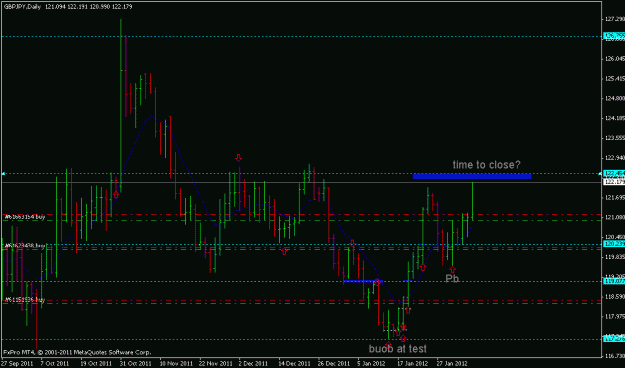Click the GBPJPY,Daily chart title
This screenshot has height=368, width=625.
coord(68,7)
